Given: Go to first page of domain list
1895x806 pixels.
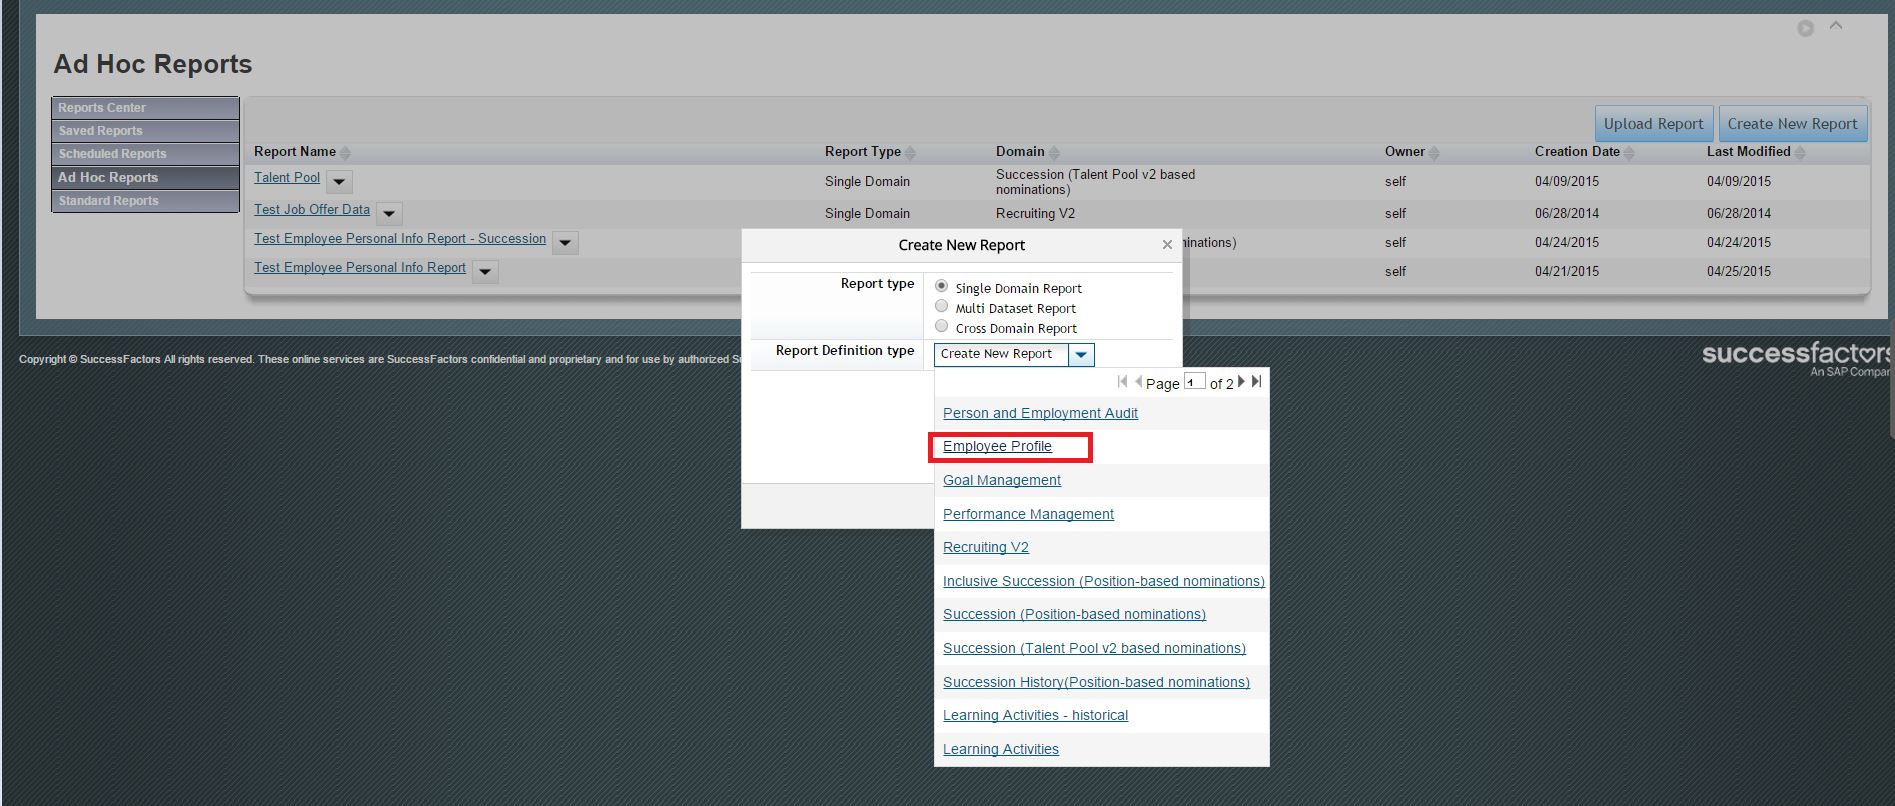Looking at the screenshot, I should pyautogui.click(x=1123, y=381).
